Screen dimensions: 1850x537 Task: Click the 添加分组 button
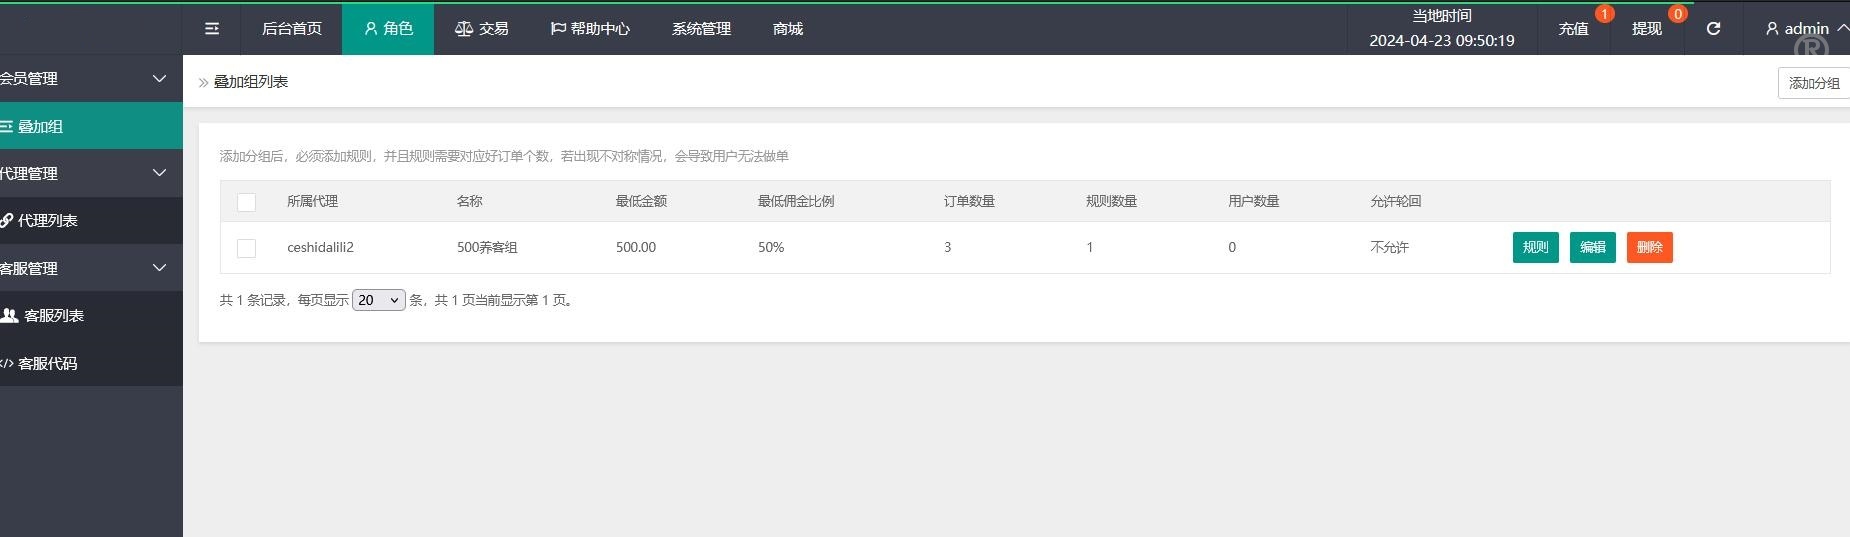click(x=1813, y=83)
